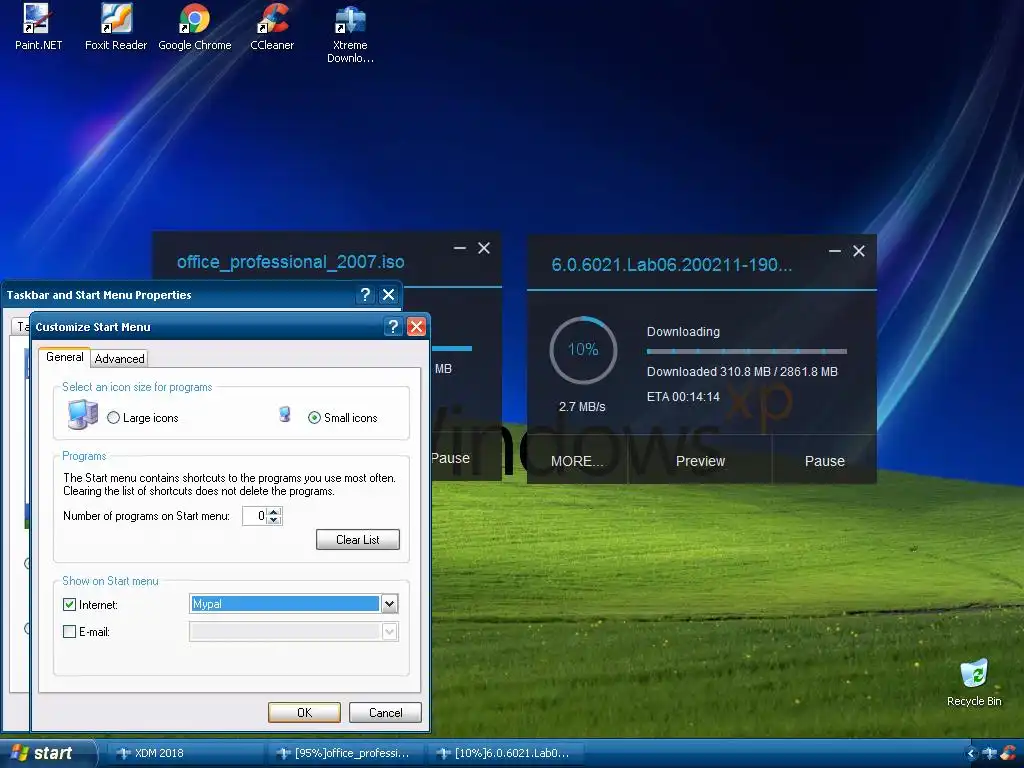The height and width of the screenshot is (768, 1024).
Task: Decrease number of programs spinner down
Action: 274,520
